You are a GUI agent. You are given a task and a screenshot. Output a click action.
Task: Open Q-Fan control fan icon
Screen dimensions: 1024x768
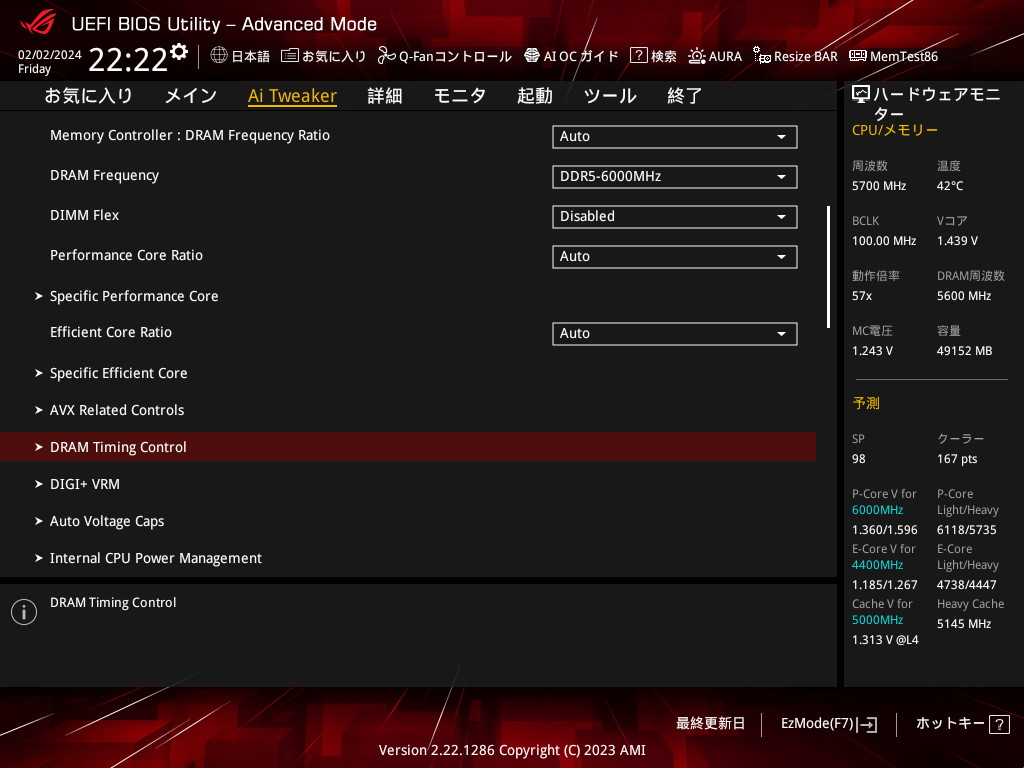tap(387, 56)
